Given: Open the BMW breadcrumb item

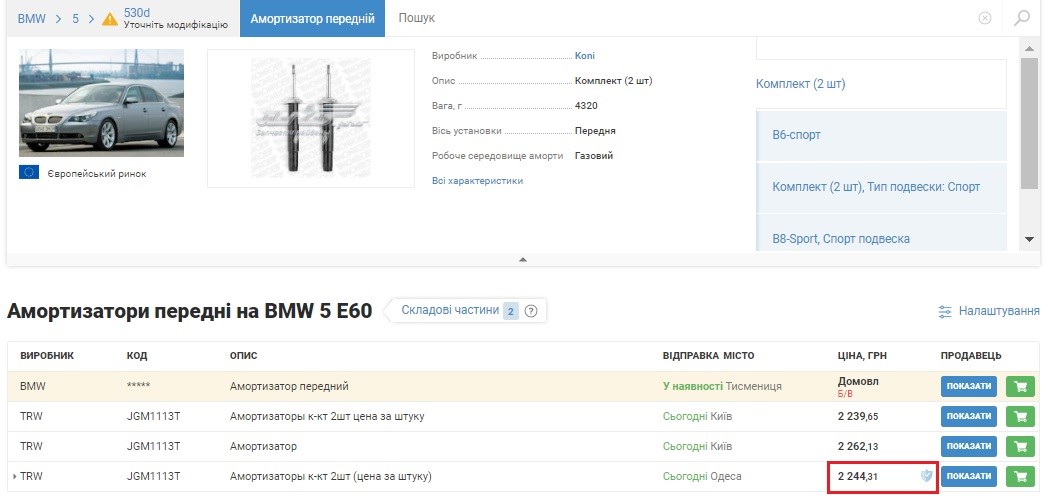Looking at the screenshot, I should (x=32, y=18).
